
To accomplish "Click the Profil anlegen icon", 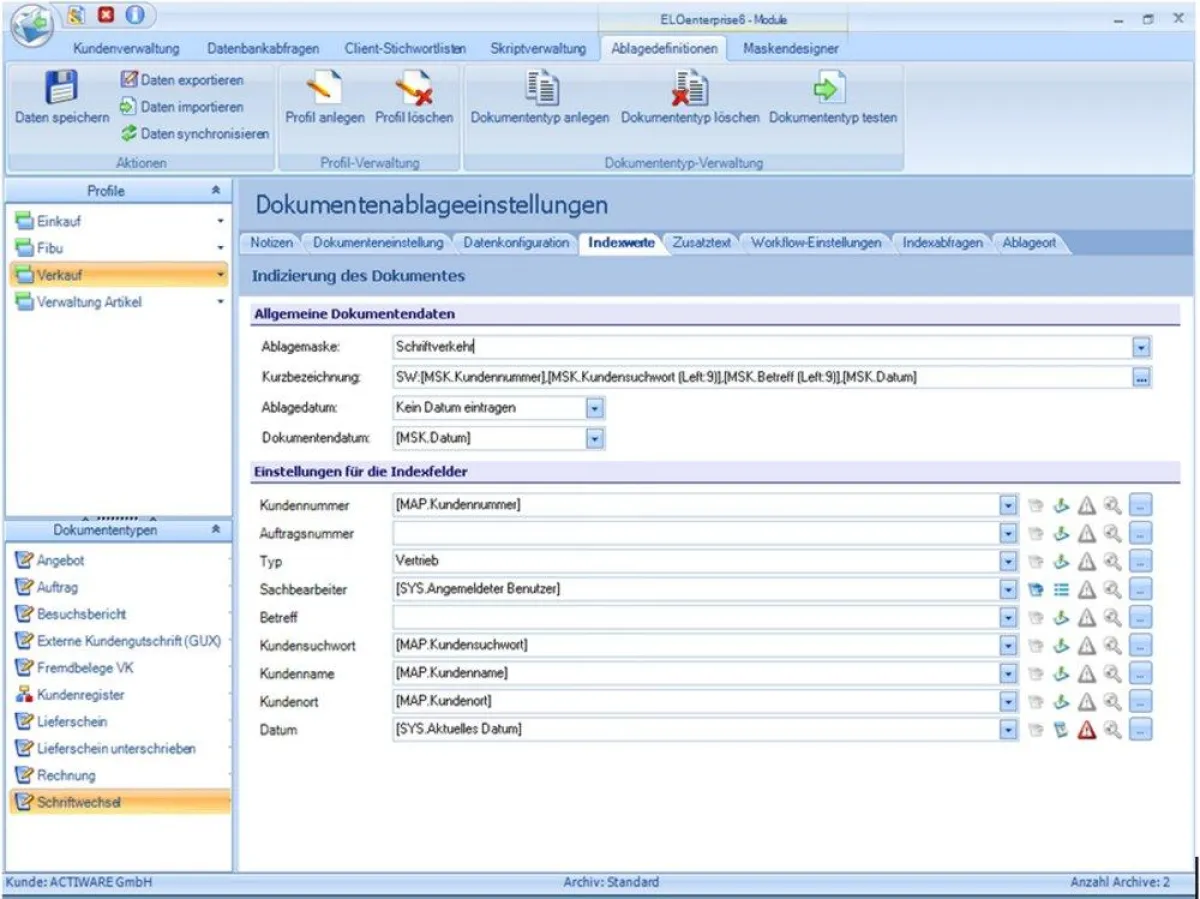I will click(324, 88).
